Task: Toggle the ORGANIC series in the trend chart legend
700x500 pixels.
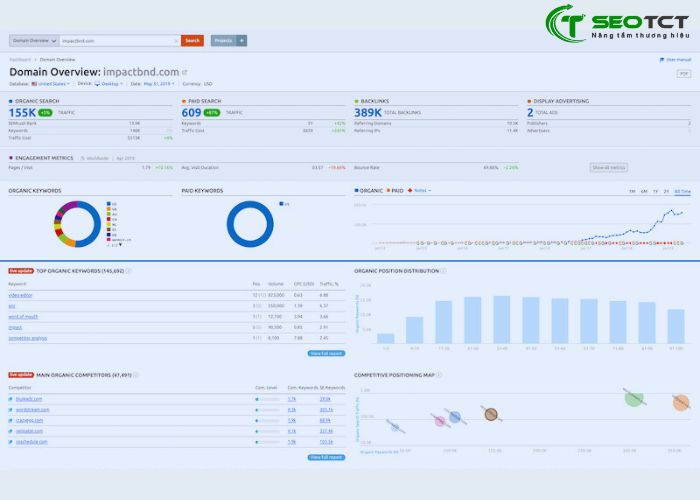Action: [368, 191]
